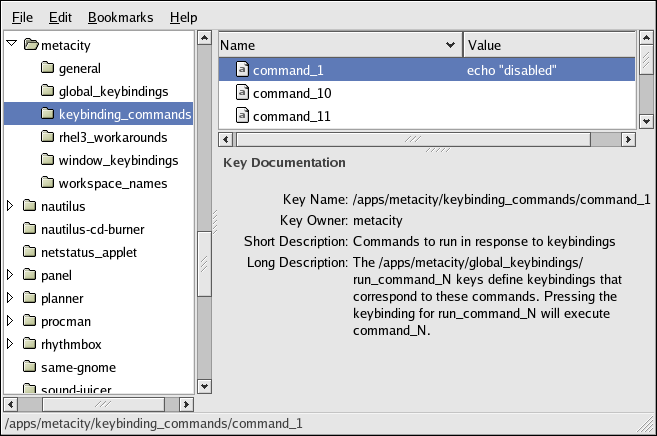This screenshot has width=657, height=436.
Task: Click the general folder icon
Action: click(x=48, y=68)
